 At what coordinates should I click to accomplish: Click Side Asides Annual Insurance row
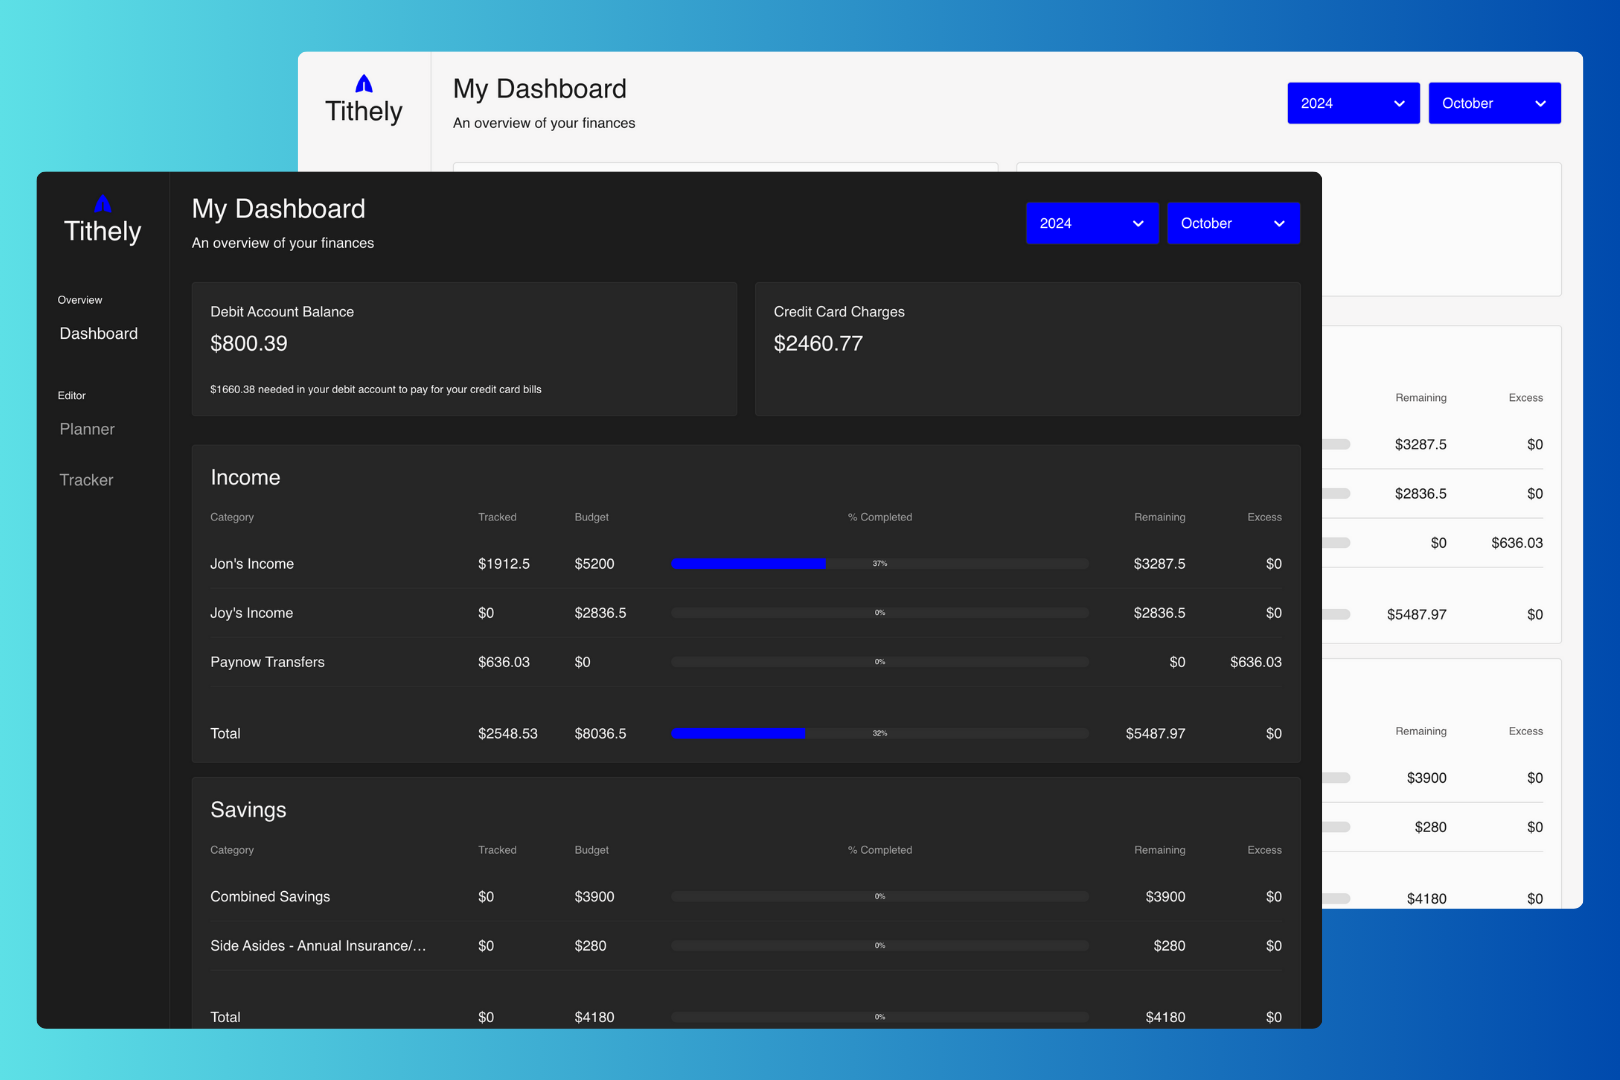pos(746,946)
